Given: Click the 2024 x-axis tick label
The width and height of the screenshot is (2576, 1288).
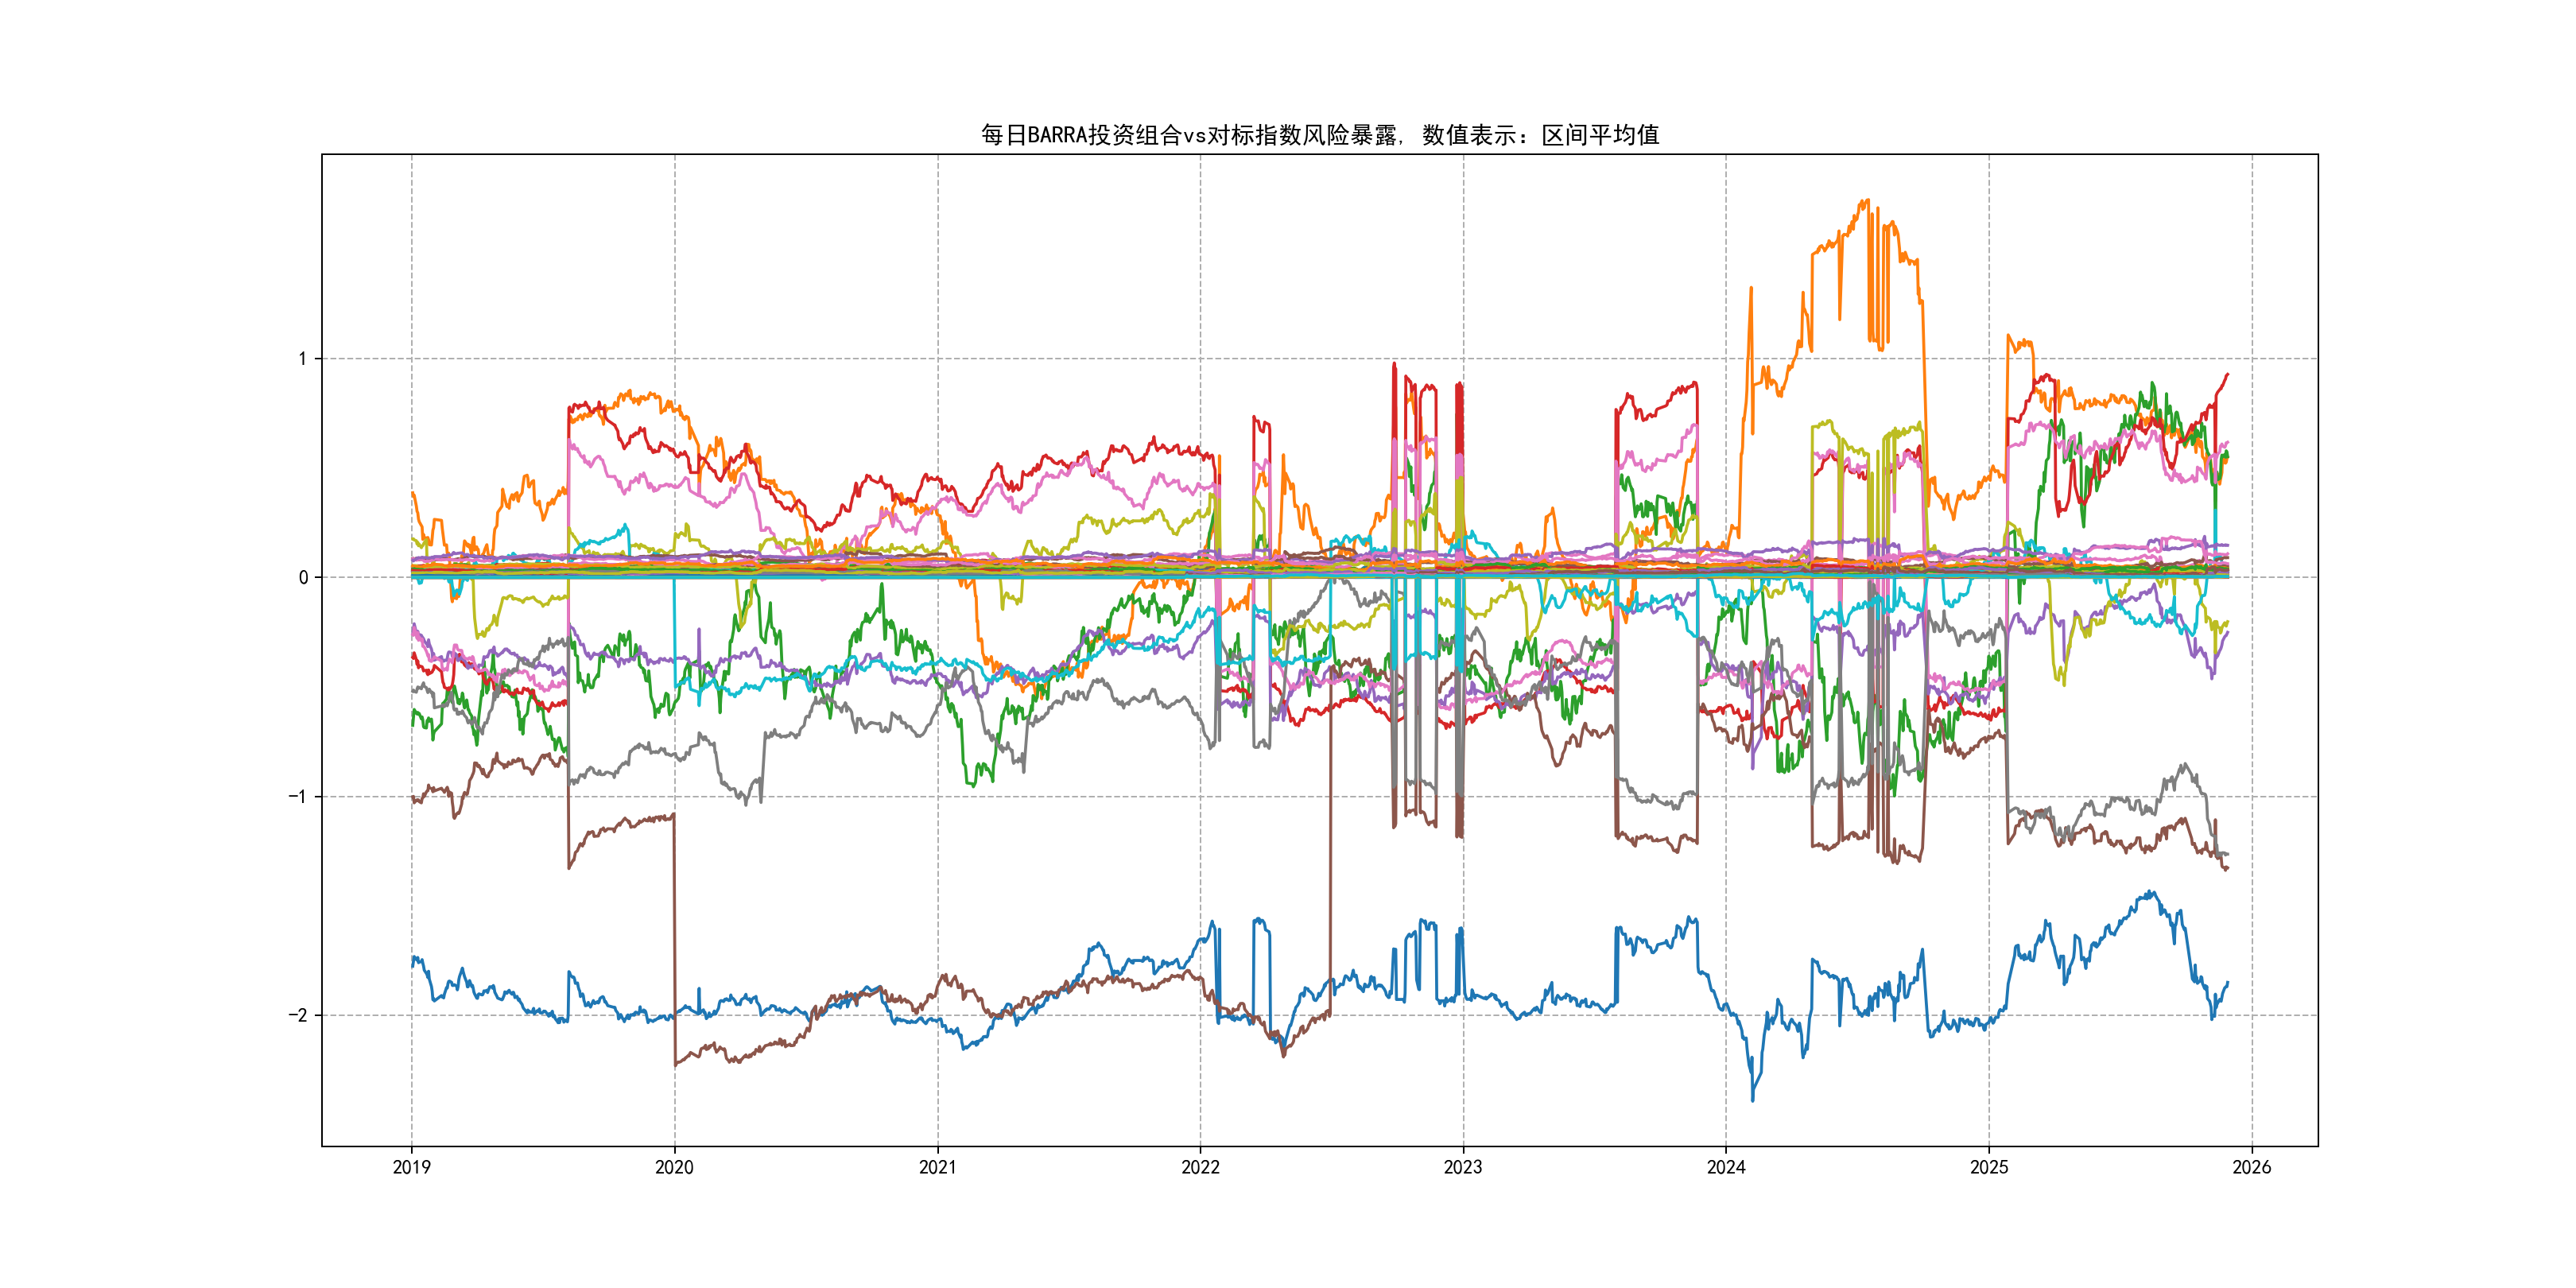Looking at the screenshot, I should click(1726, 1167).
